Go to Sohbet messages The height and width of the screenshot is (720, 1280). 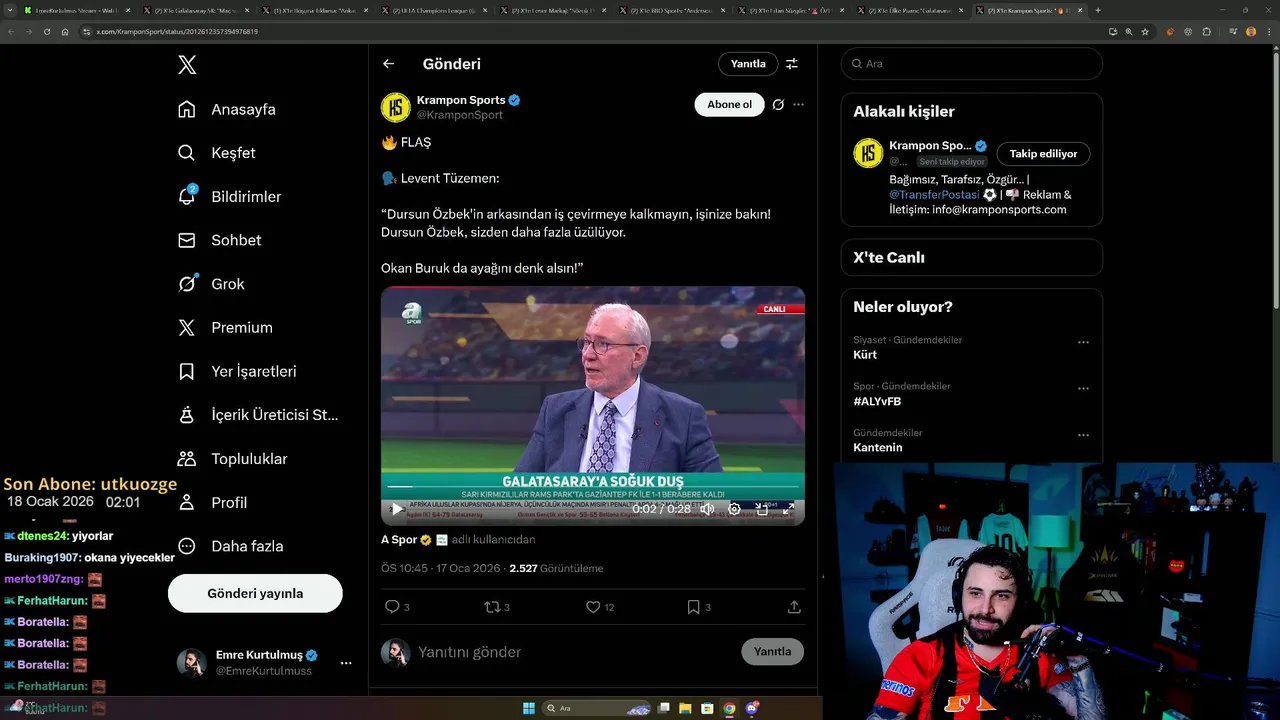pos(220,240)
